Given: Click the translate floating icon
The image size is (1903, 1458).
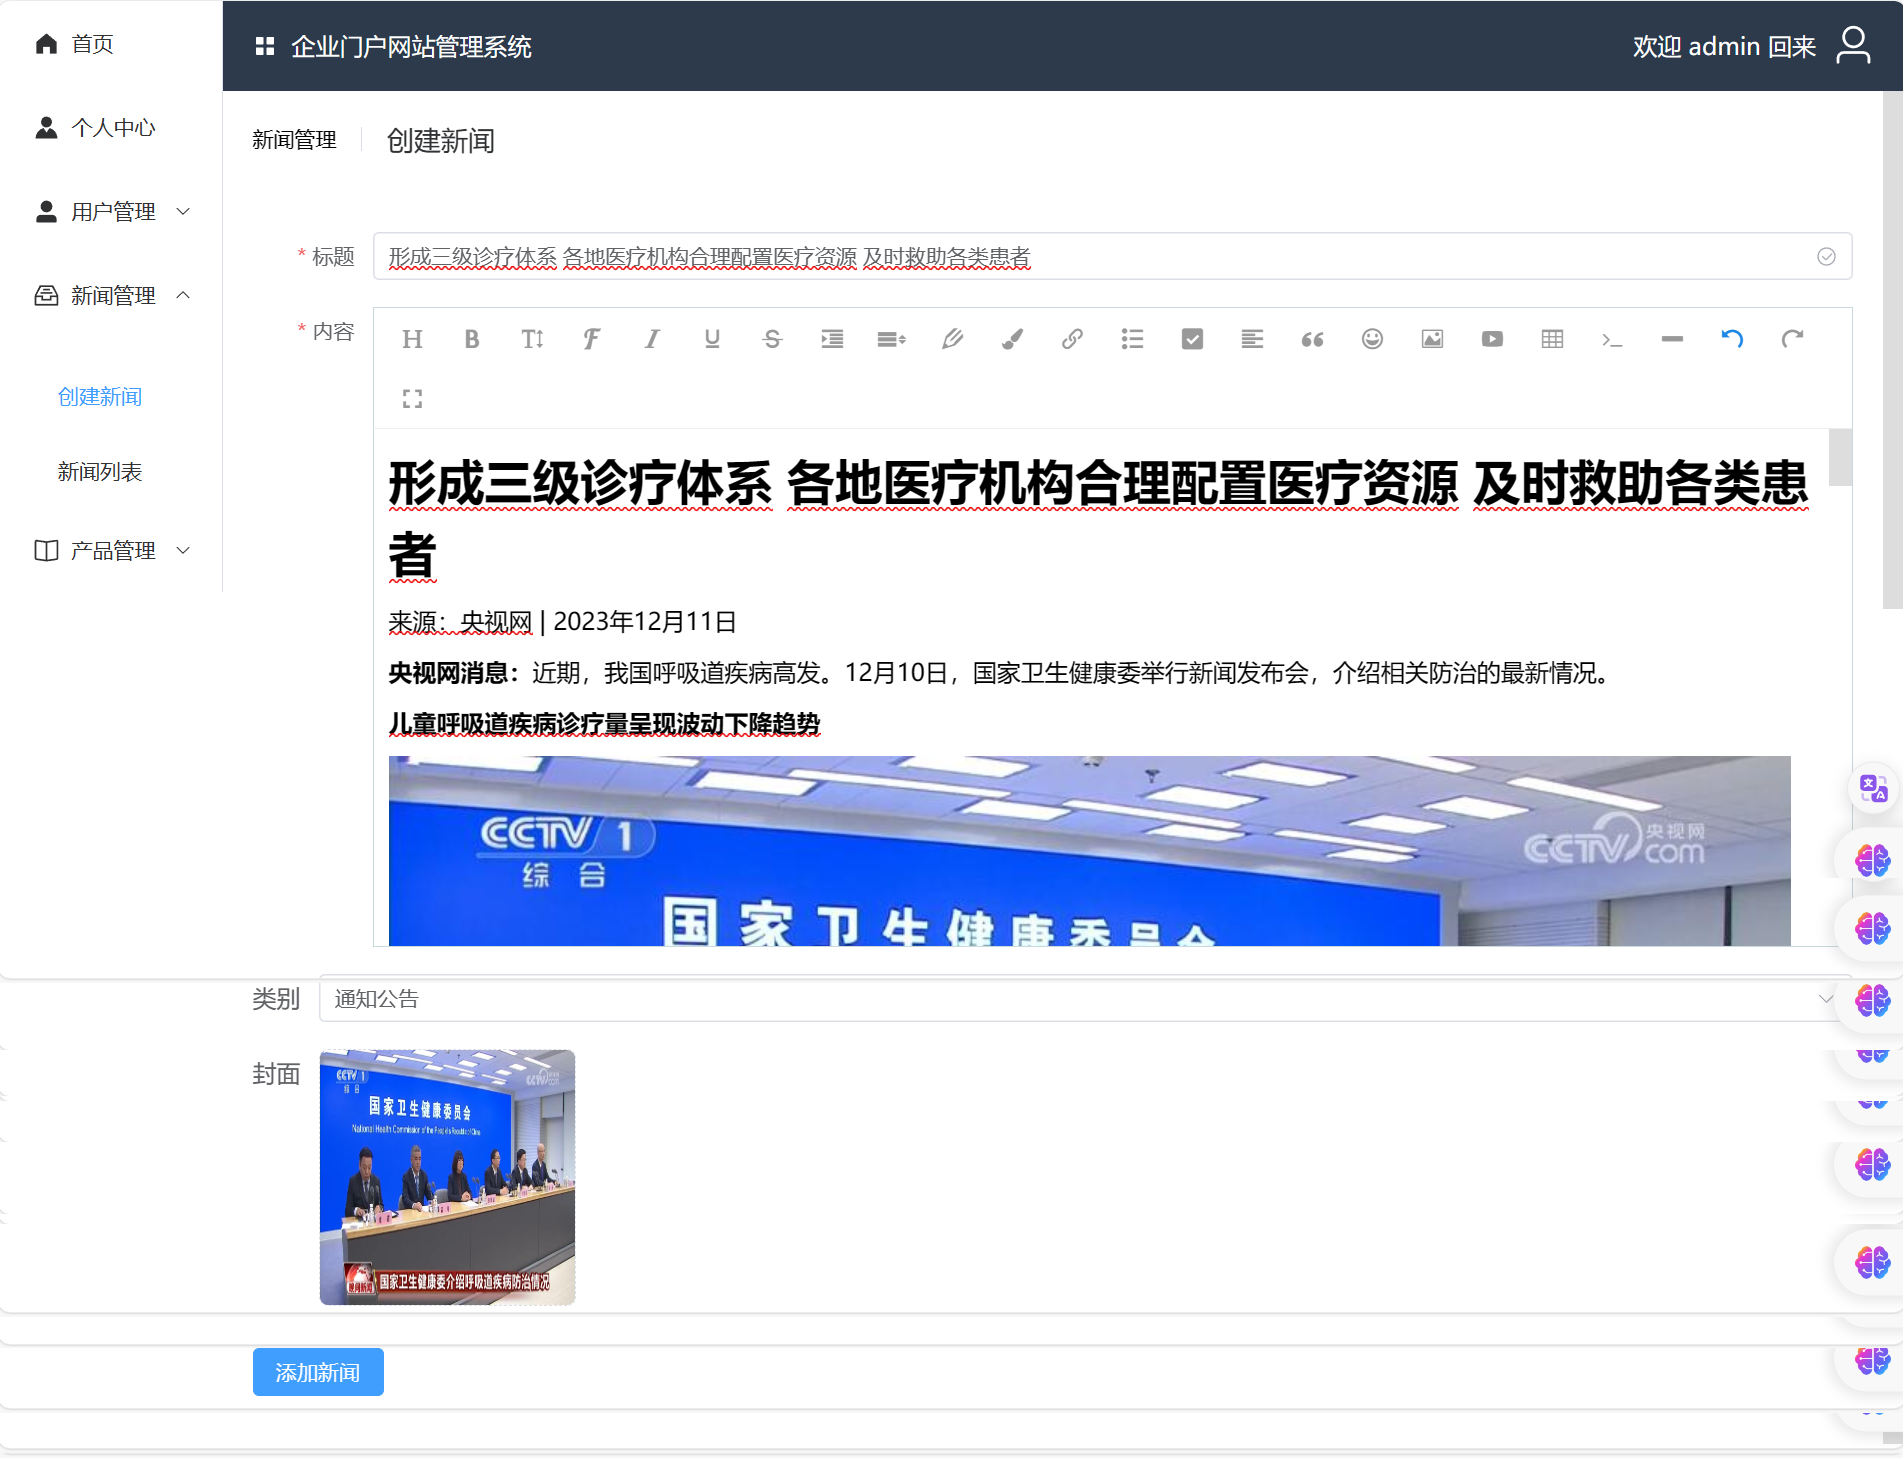Looking at the screenshot, I should [x=1873, y=788].
